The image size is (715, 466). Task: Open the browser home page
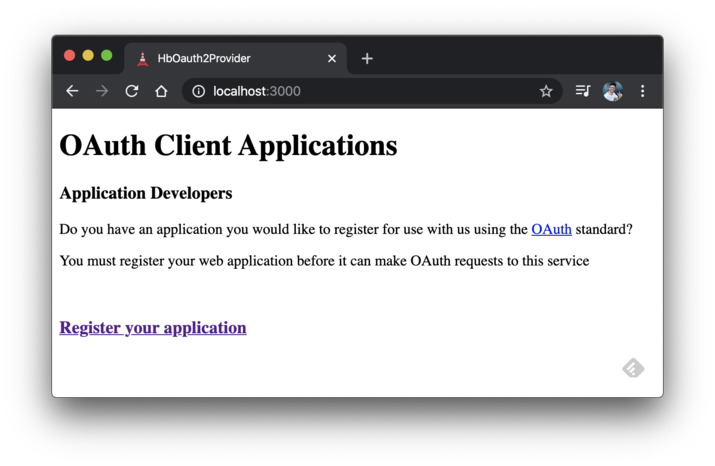(161, 91)
